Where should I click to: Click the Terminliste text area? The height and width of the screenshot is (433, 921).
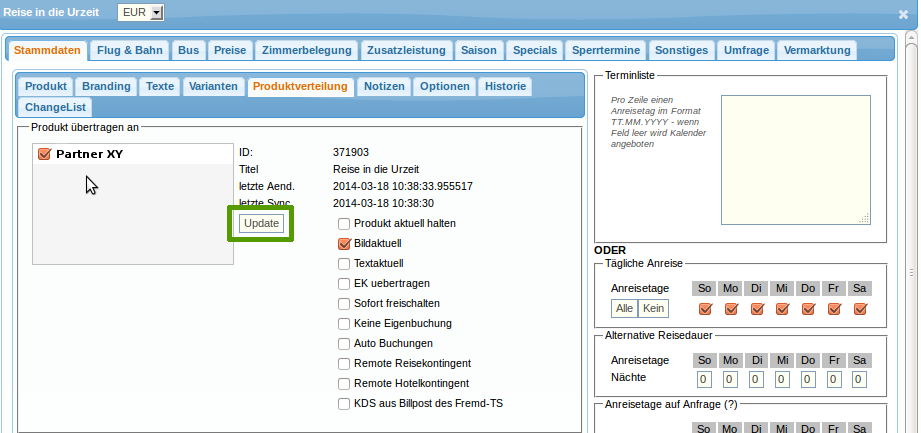pyautogui.click(x=796, y=146)
